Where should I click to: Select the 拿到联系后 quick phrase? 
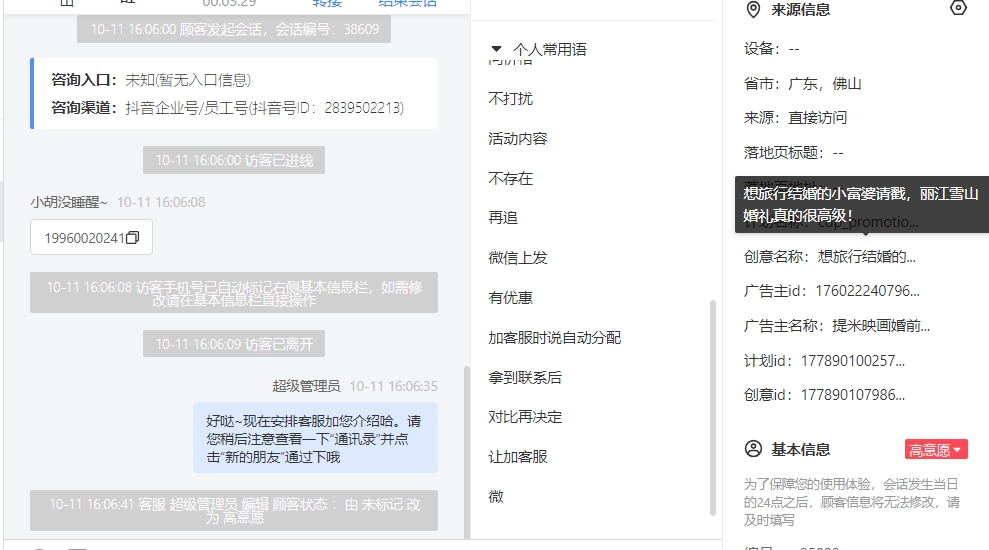tap(525, 377)
